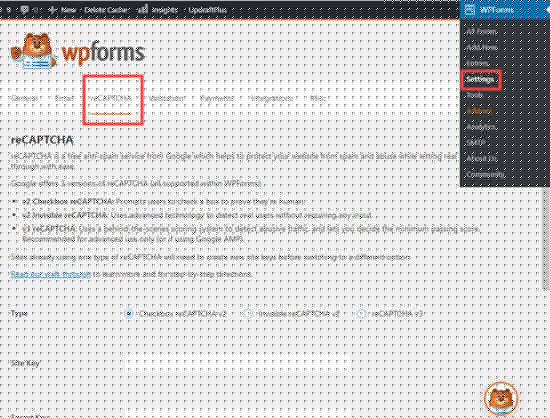Click Delete Cache in admin bar
The height and width of the screenshot is (418, 550).
pos(106,10)
